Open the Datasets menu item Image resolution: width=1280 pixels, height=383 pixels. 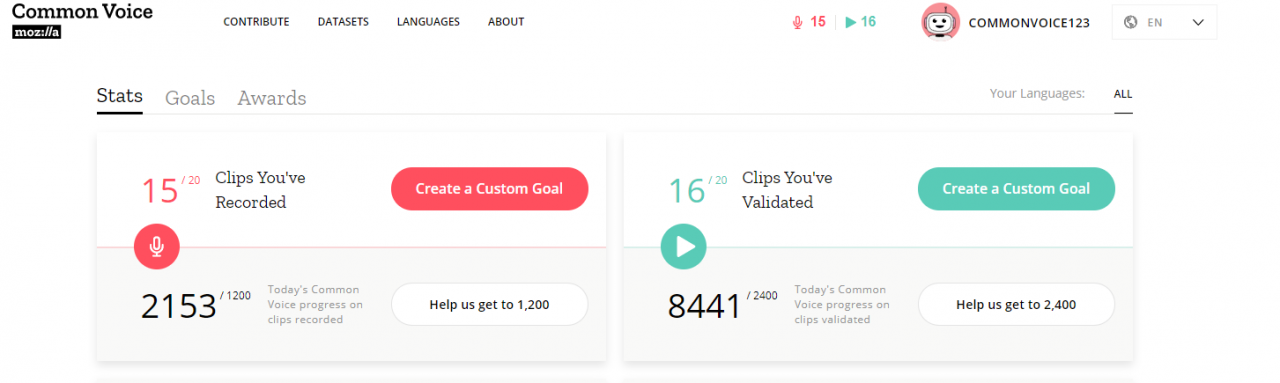pos(343,22)
